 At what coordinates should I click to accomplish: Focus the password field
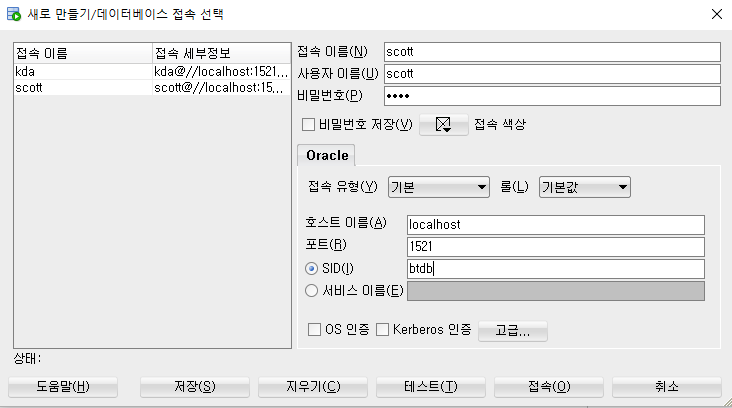(552, 96)
